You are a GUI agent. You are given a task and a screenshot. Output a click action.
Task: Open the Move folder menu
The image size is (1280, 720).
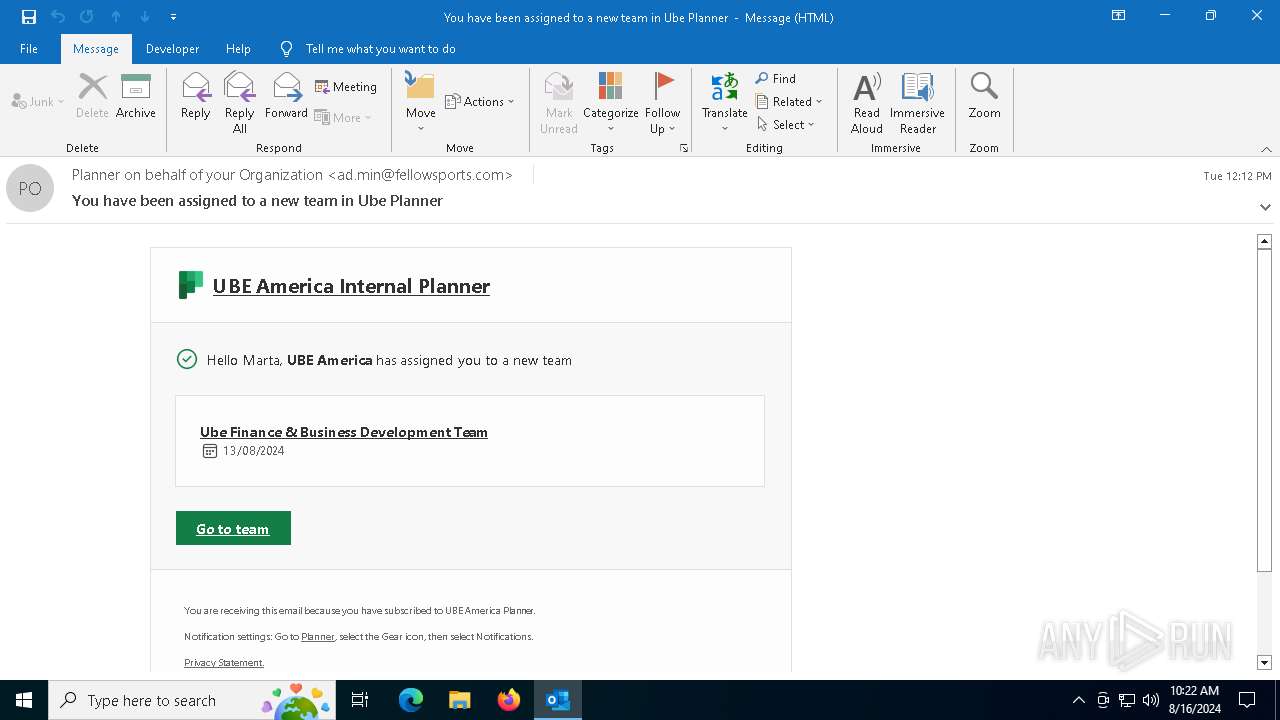point(421,102)
